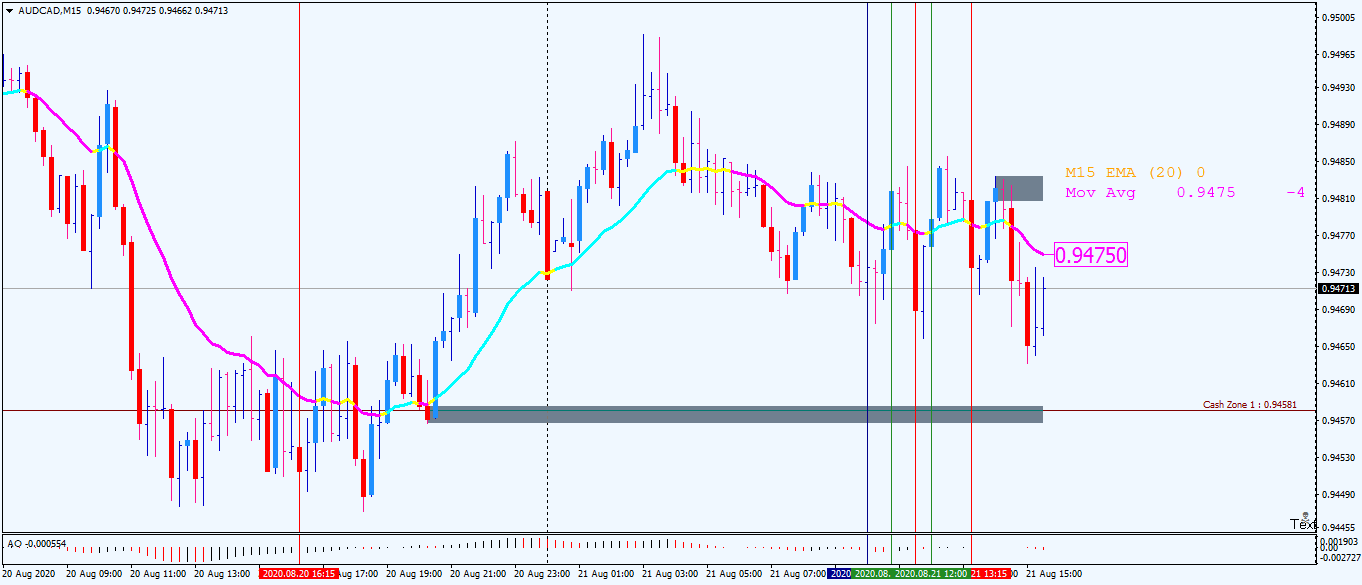The width and height of the screenshot is (1362, 585).
Task: Select the gray supply zone rectangle near 0.9481
Action: 1018,186
